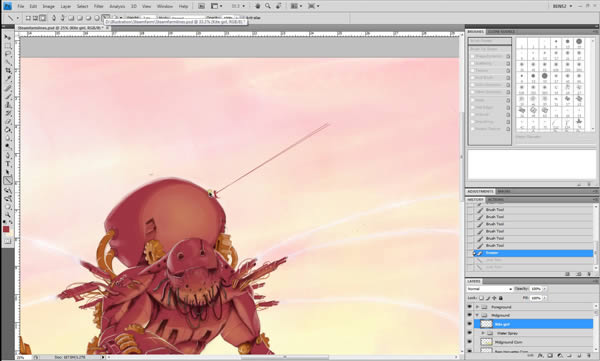This screenshot has height=361, width=600.
Task: Click Rotate View icon in application bar
Action: pyautogui.click(x=279, y=6)
